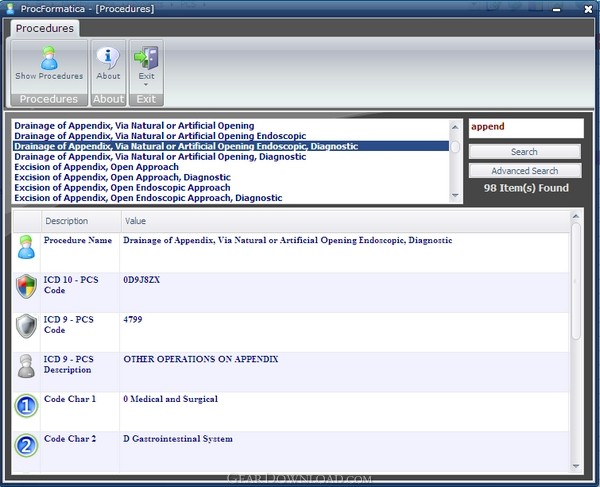Viewport: 600px width, 487px height.
Task: Click the Code Char 1 number icon
Action: click(x=26, y=406)
